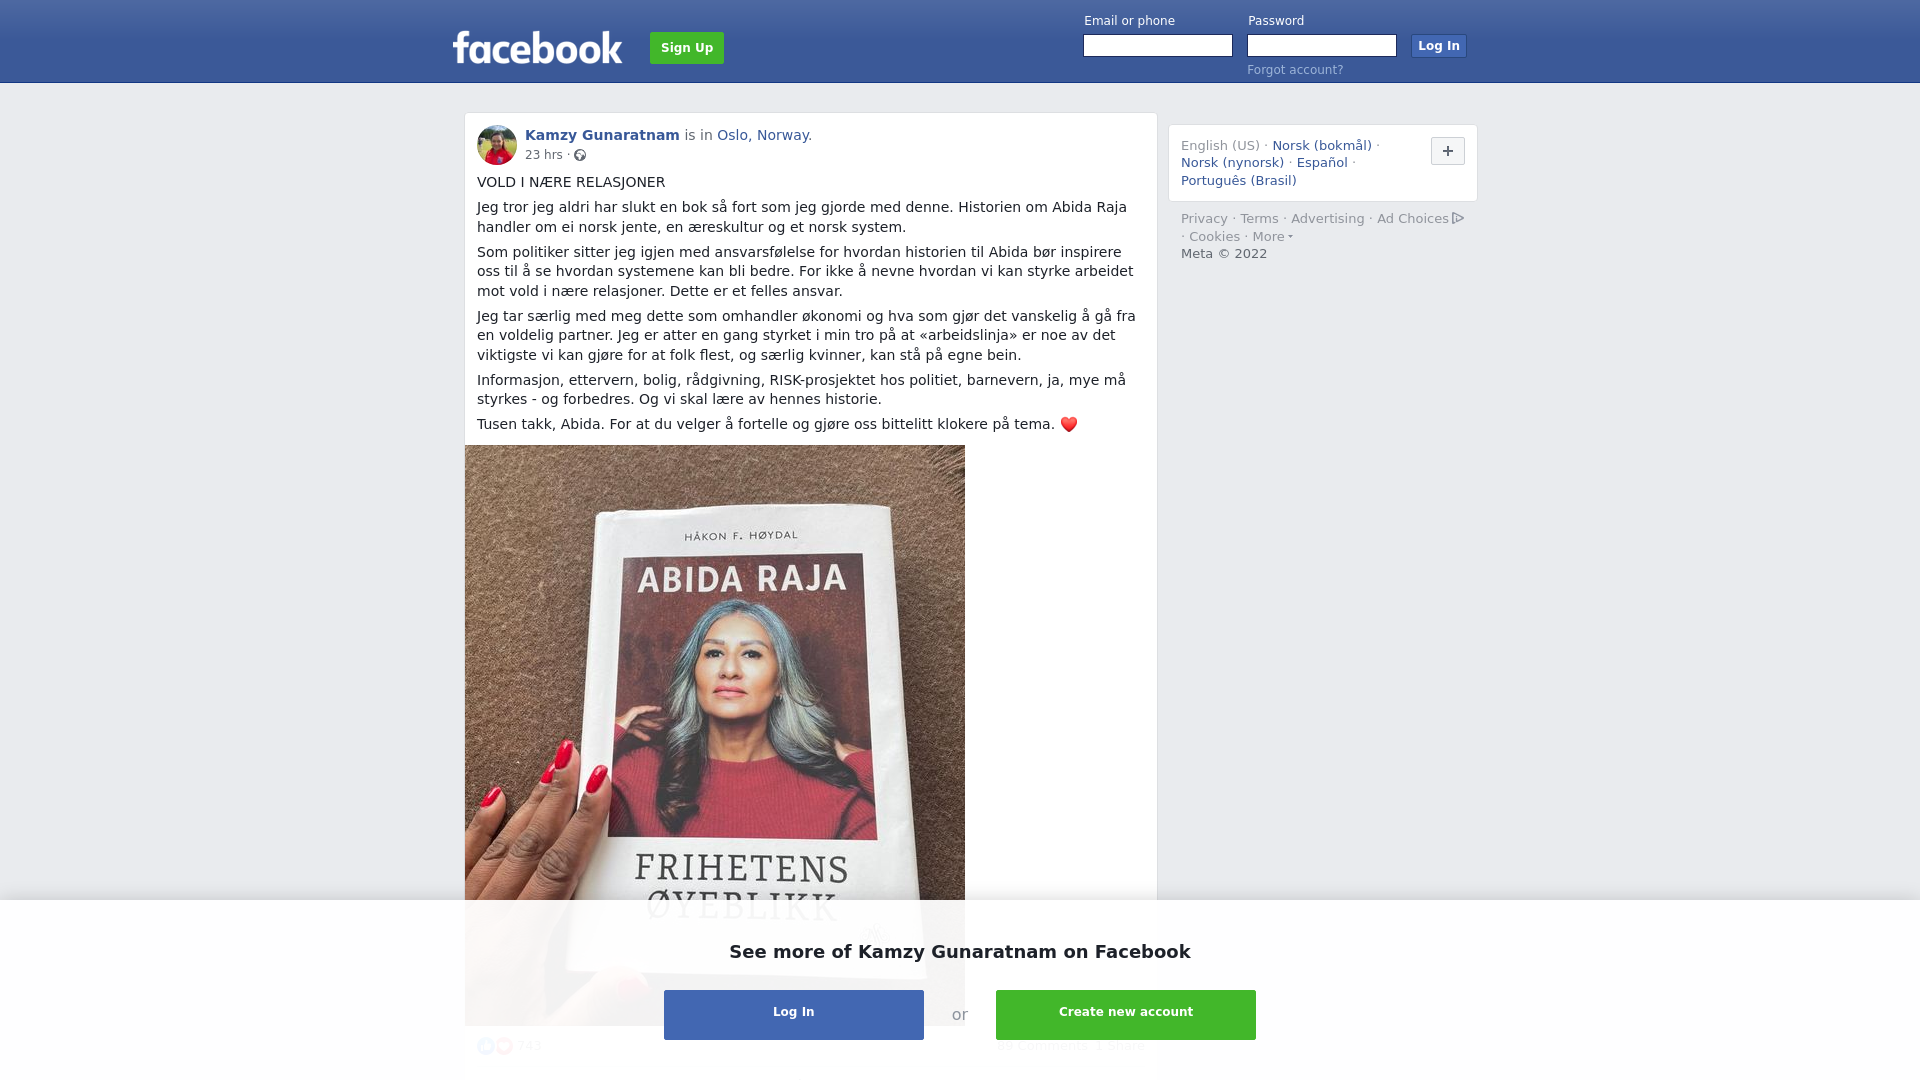
Task: Open the Forgot account? link
Action: [1295, 70]
